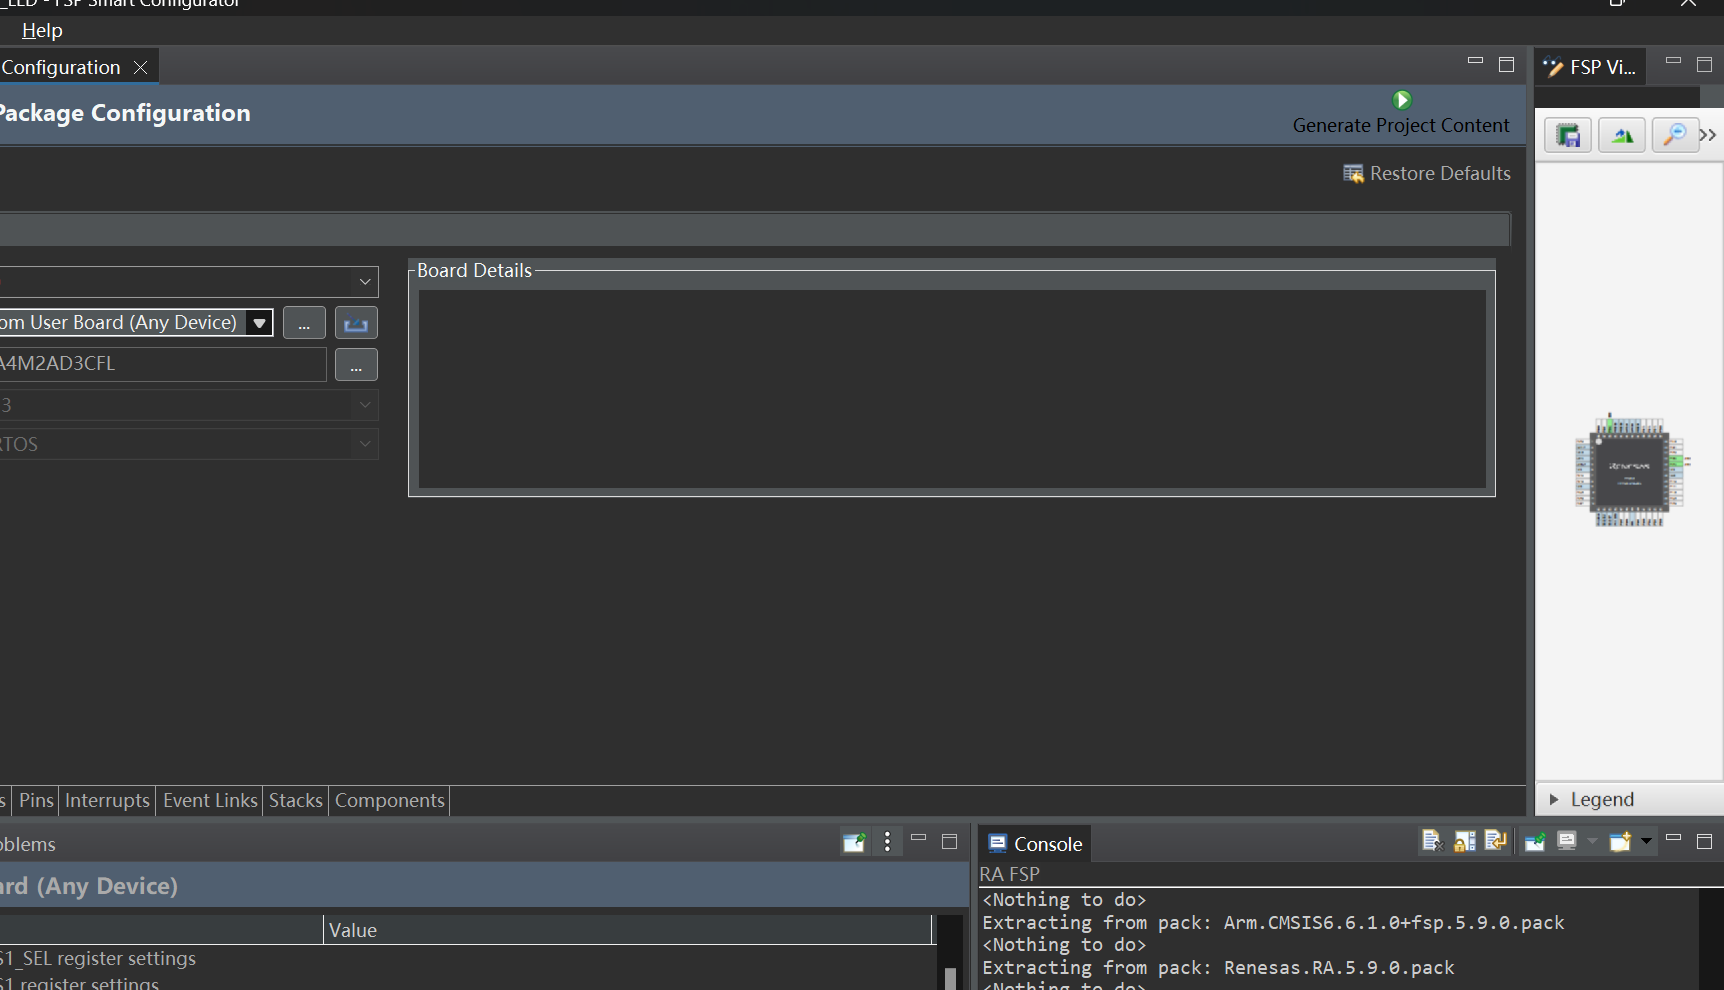Select the Console tab
Viewport: 1724px width, 990px height.
tap(1035, 843)
